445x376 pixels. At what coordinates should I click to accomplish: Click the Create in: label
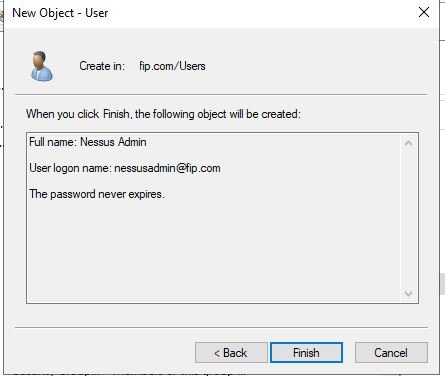[x=102, y=66]
